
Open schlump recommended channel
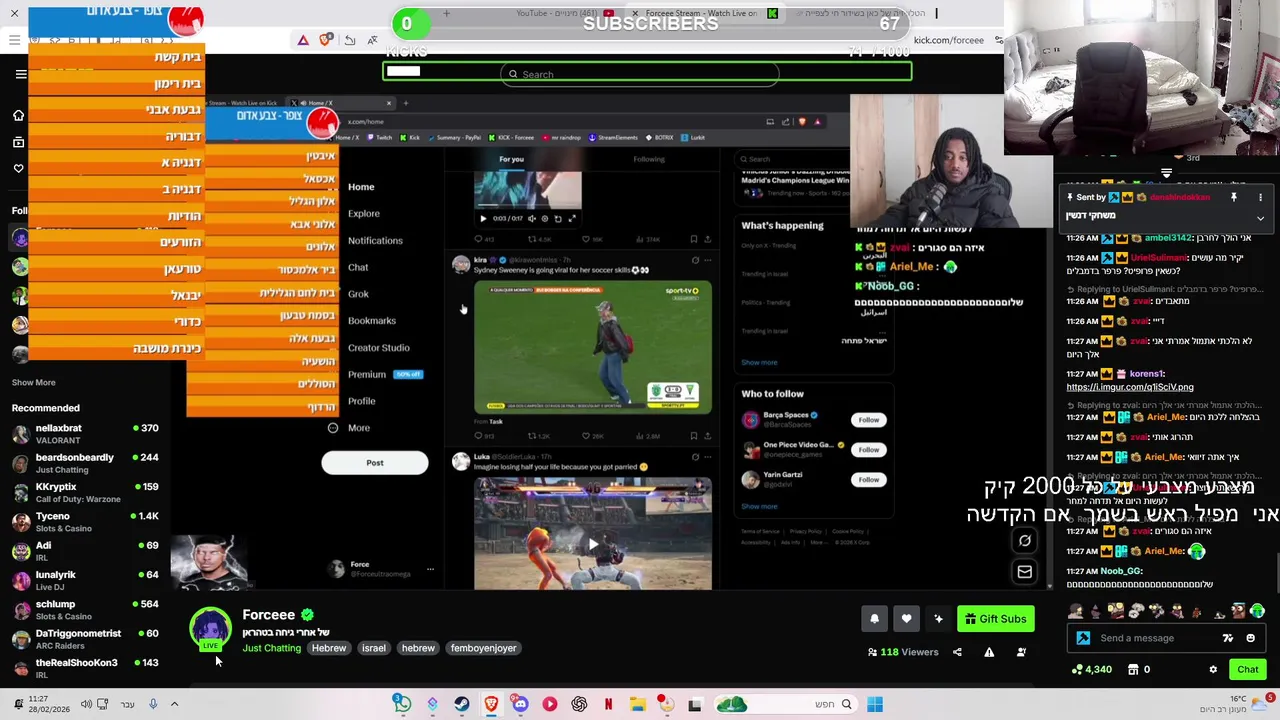click(84, 609)
